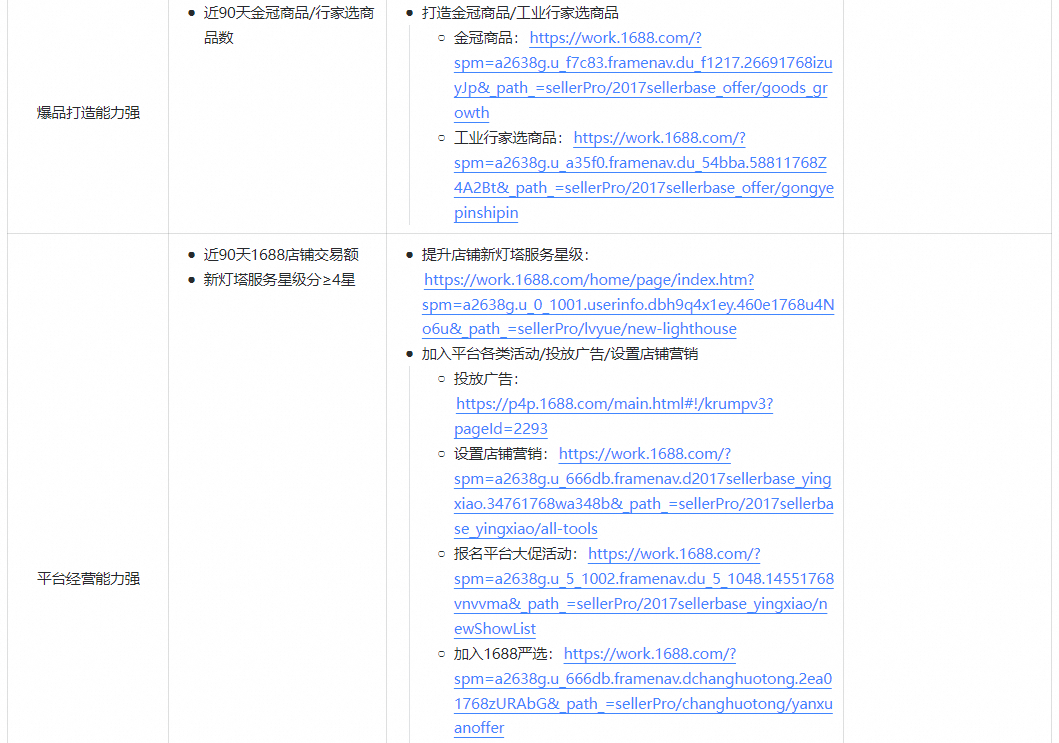Viewport: 1059px width, 743px height.
Task: Click the 工业行家选商品： sub-bullet label text
Action: coord(510,138)
